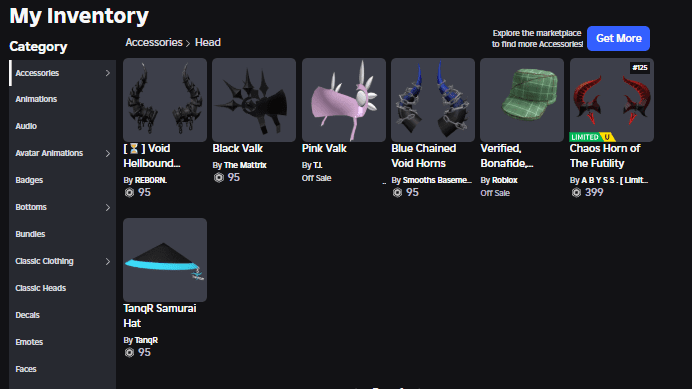Image resolution: width=692 pixels, height=389 pixels.
Task: Select the Emotes category
Action: tap(63, 342)
